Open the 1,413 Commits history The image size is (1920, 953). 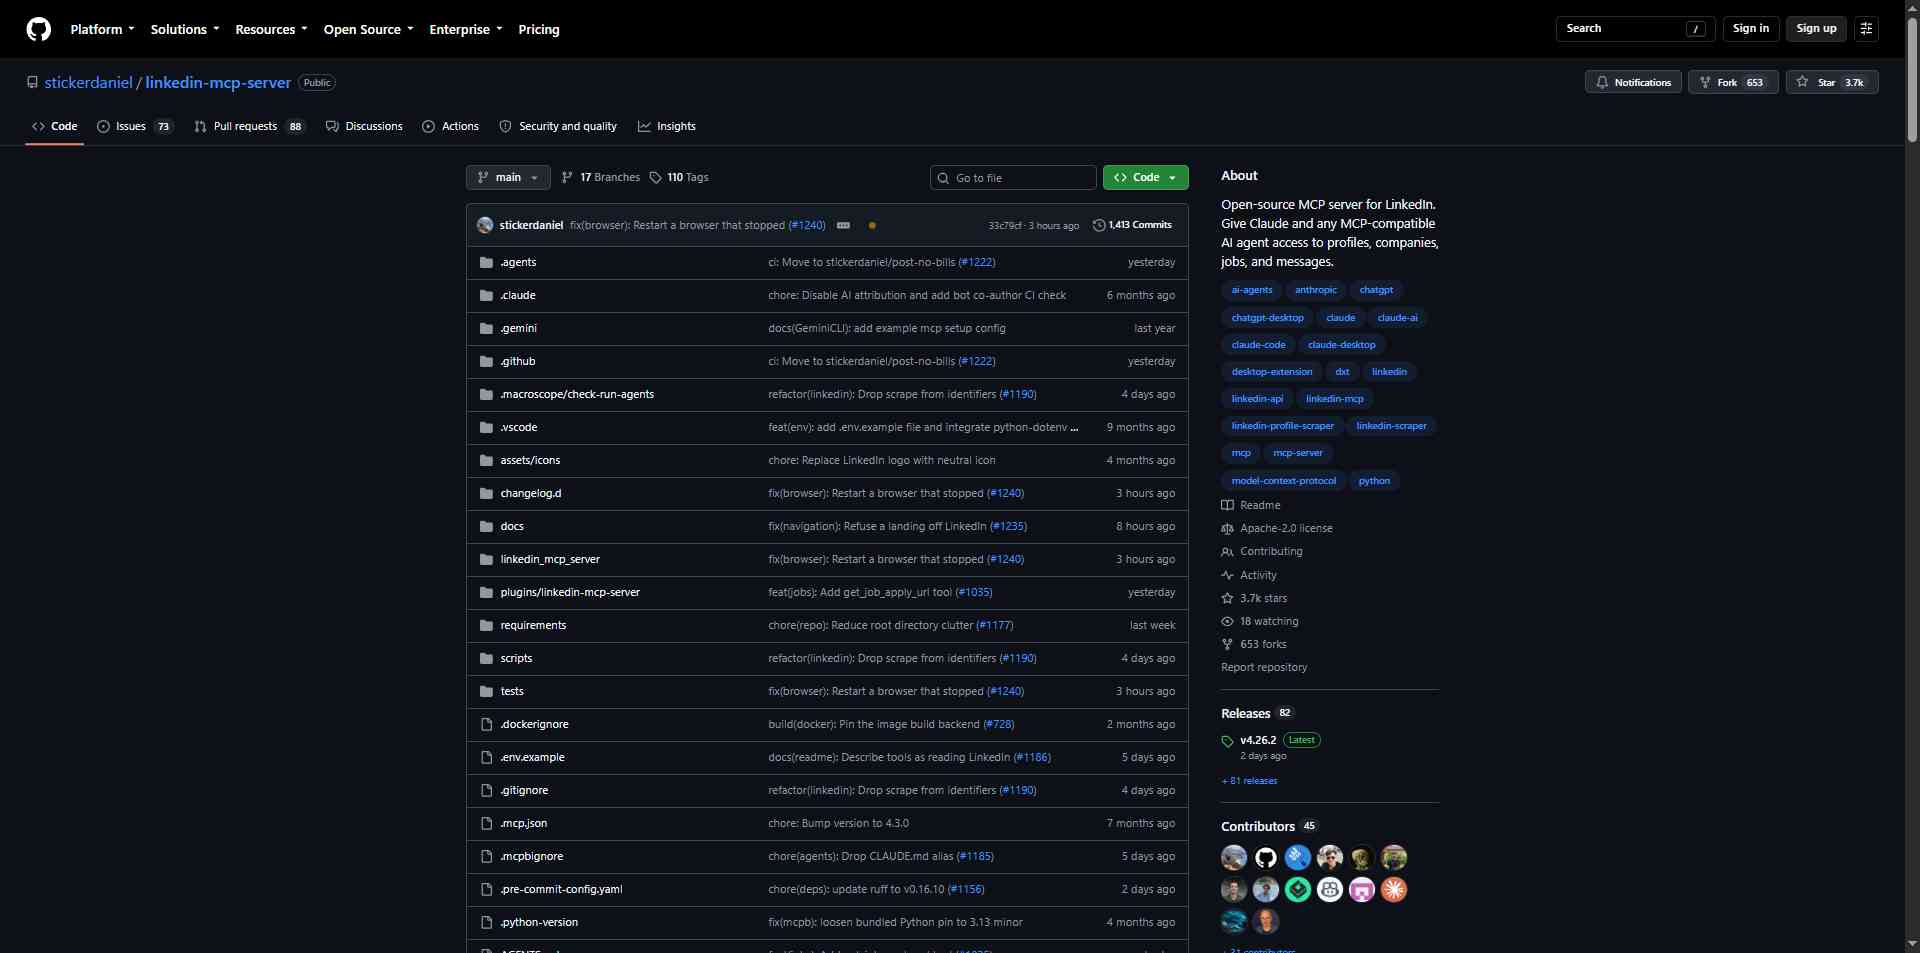[x=1132, y=225]
